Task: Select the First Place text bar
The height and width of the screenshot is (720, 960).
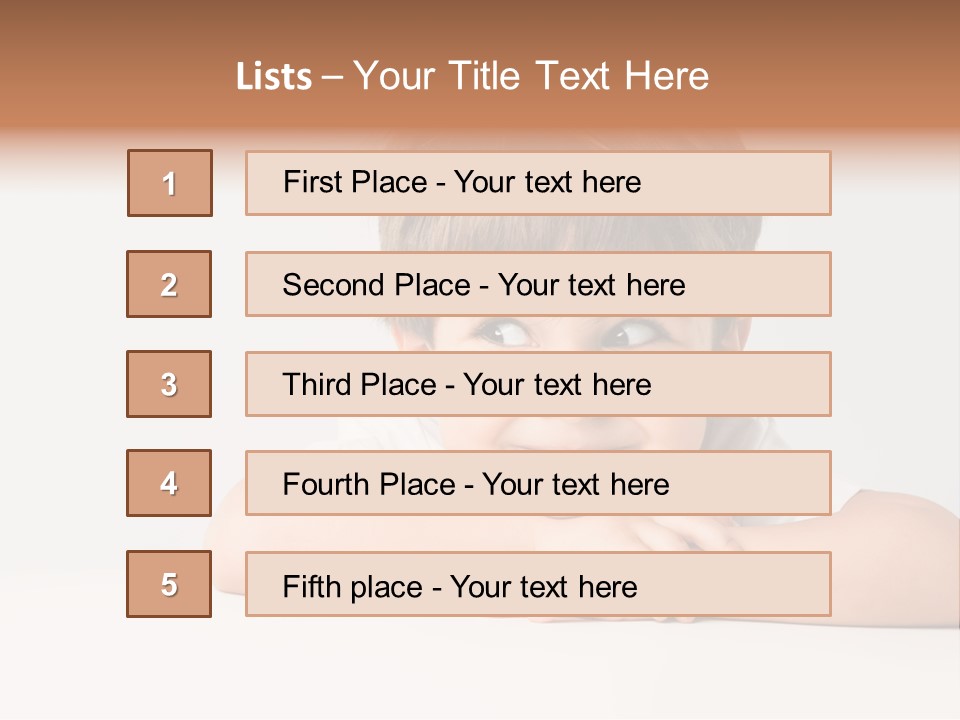Action: click(538, 183)
